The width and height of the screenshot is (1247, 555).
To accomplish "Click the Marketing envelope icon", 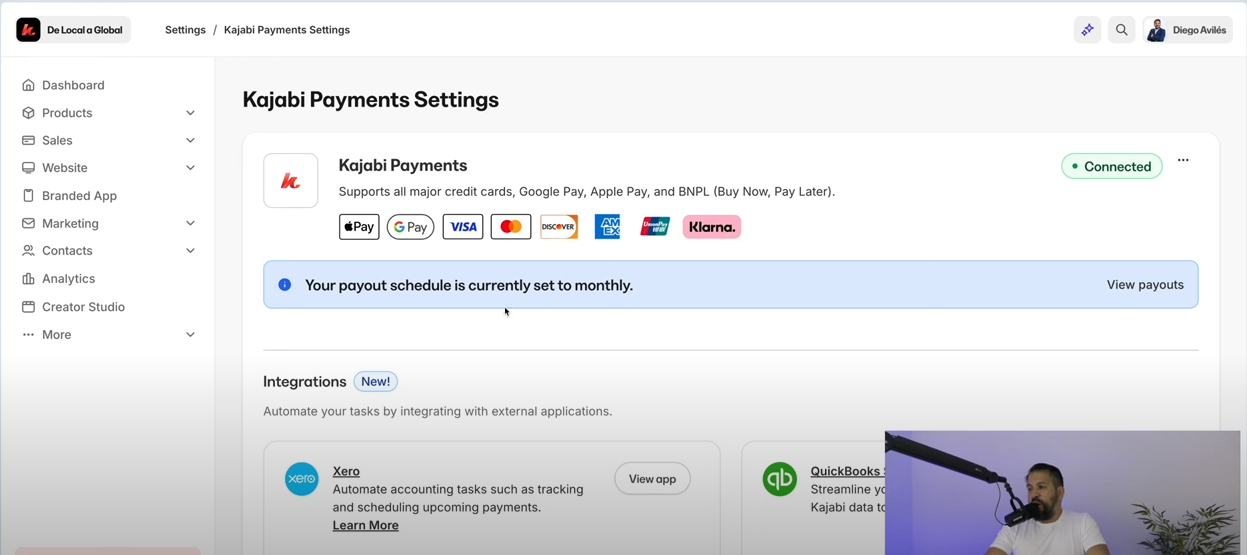I will pyautogui.click(x=28, y=223).
